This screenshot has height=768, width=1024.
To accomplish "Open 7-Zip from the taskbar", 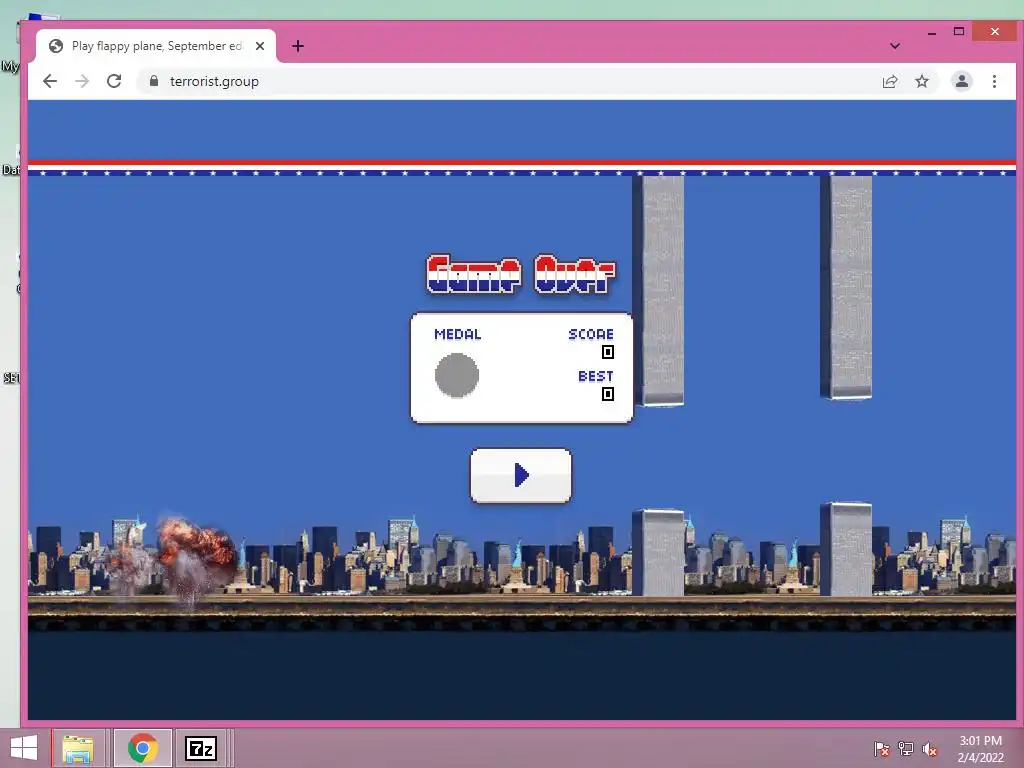I will (x=200, y=748).
